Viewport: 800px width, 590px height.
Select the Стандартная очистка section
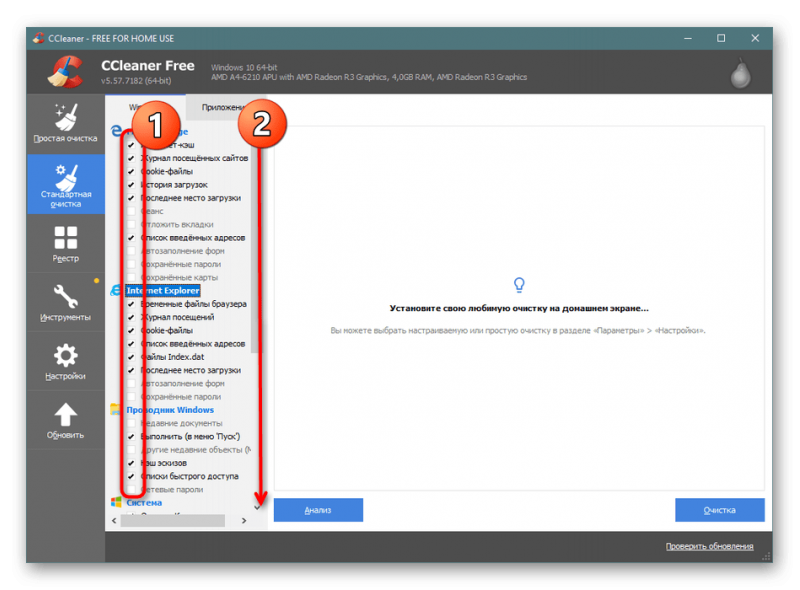pos(65,184)
